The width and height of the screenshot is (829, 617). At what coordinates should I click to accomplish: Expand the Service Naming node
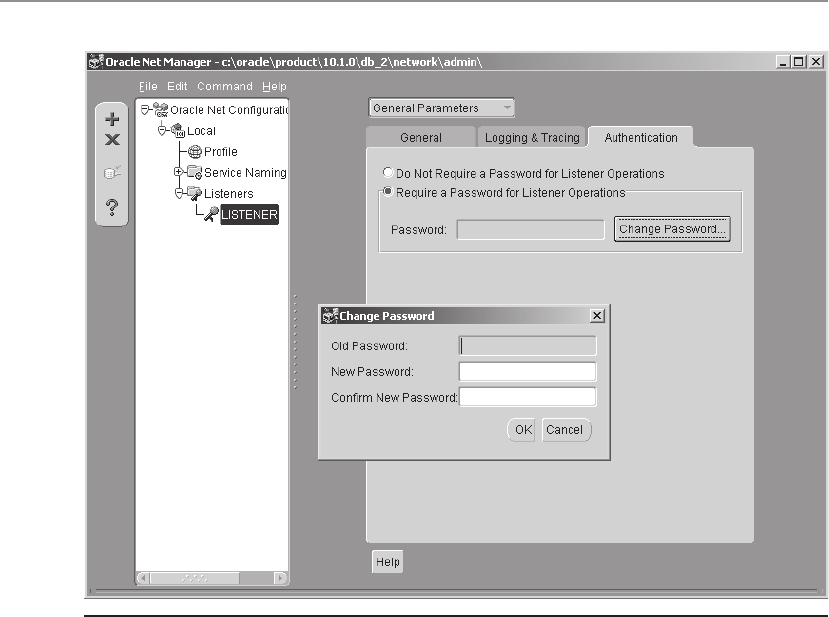[x=179, y=172]
